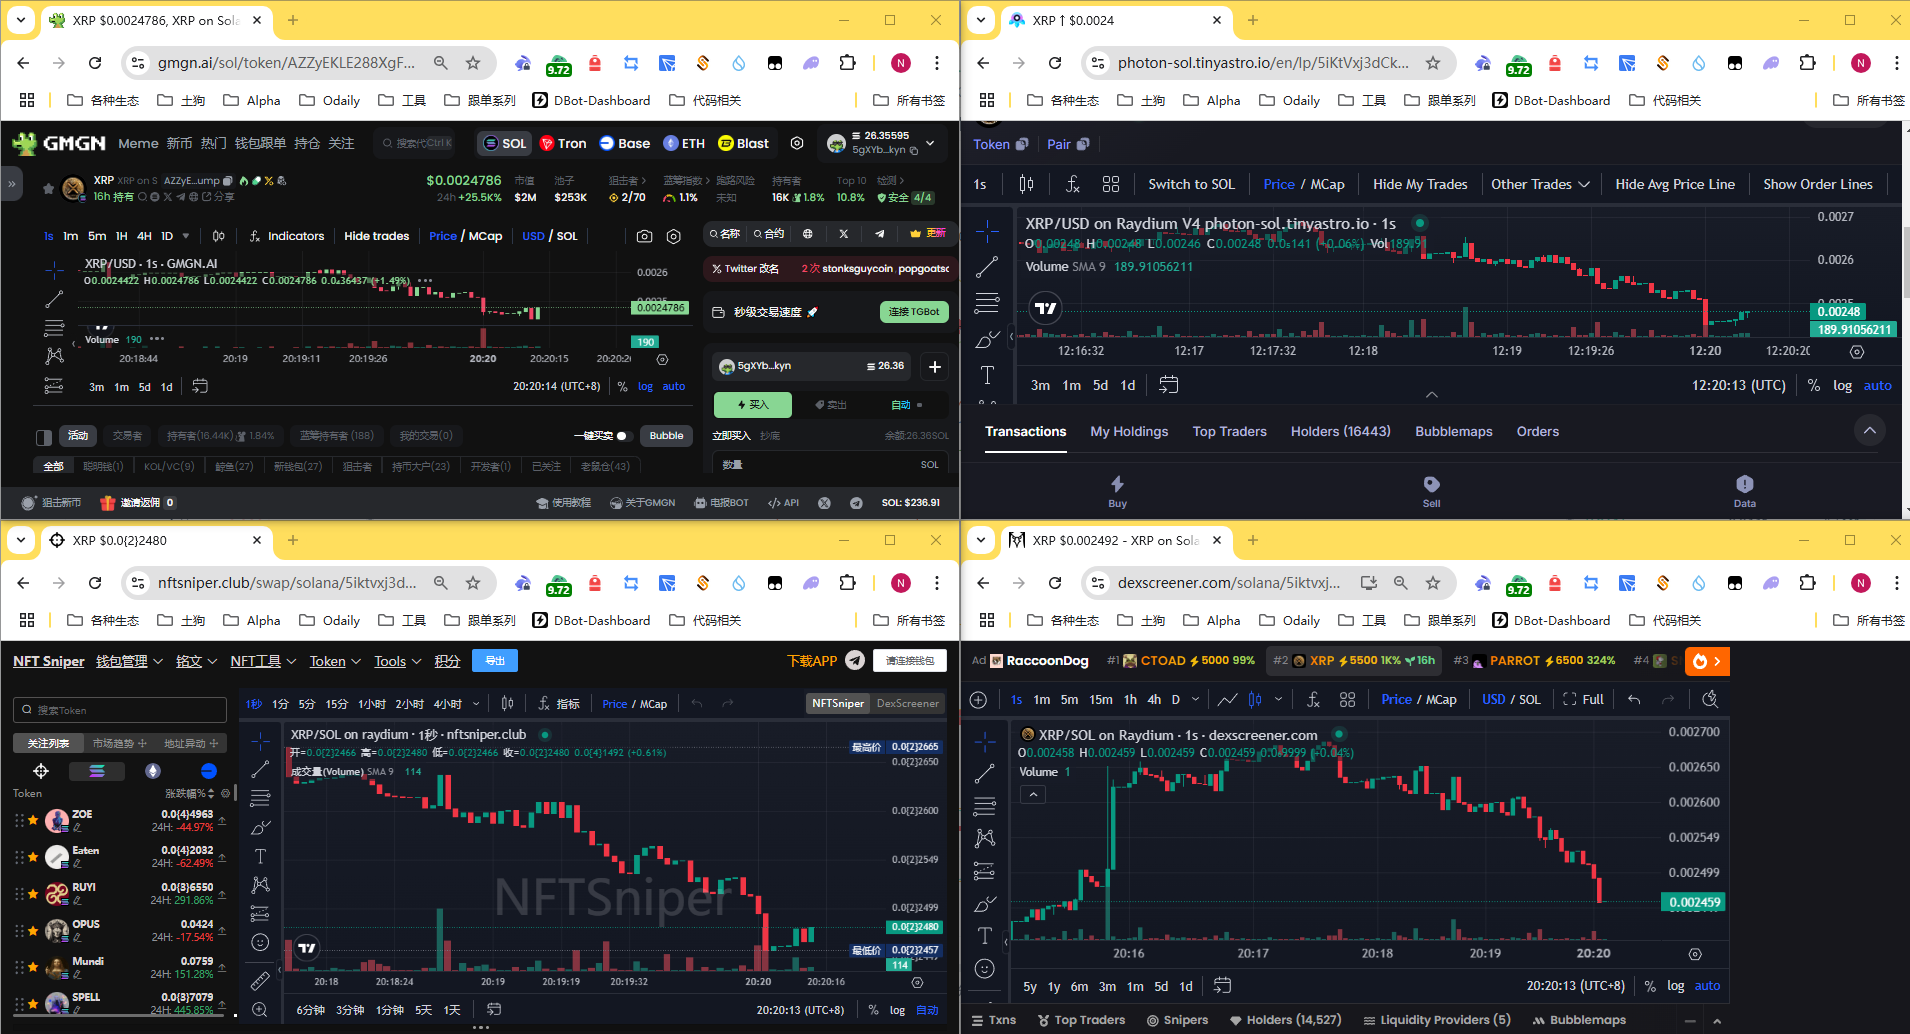Open NFT Sniper Telegram icon

(x=855, y=660)
